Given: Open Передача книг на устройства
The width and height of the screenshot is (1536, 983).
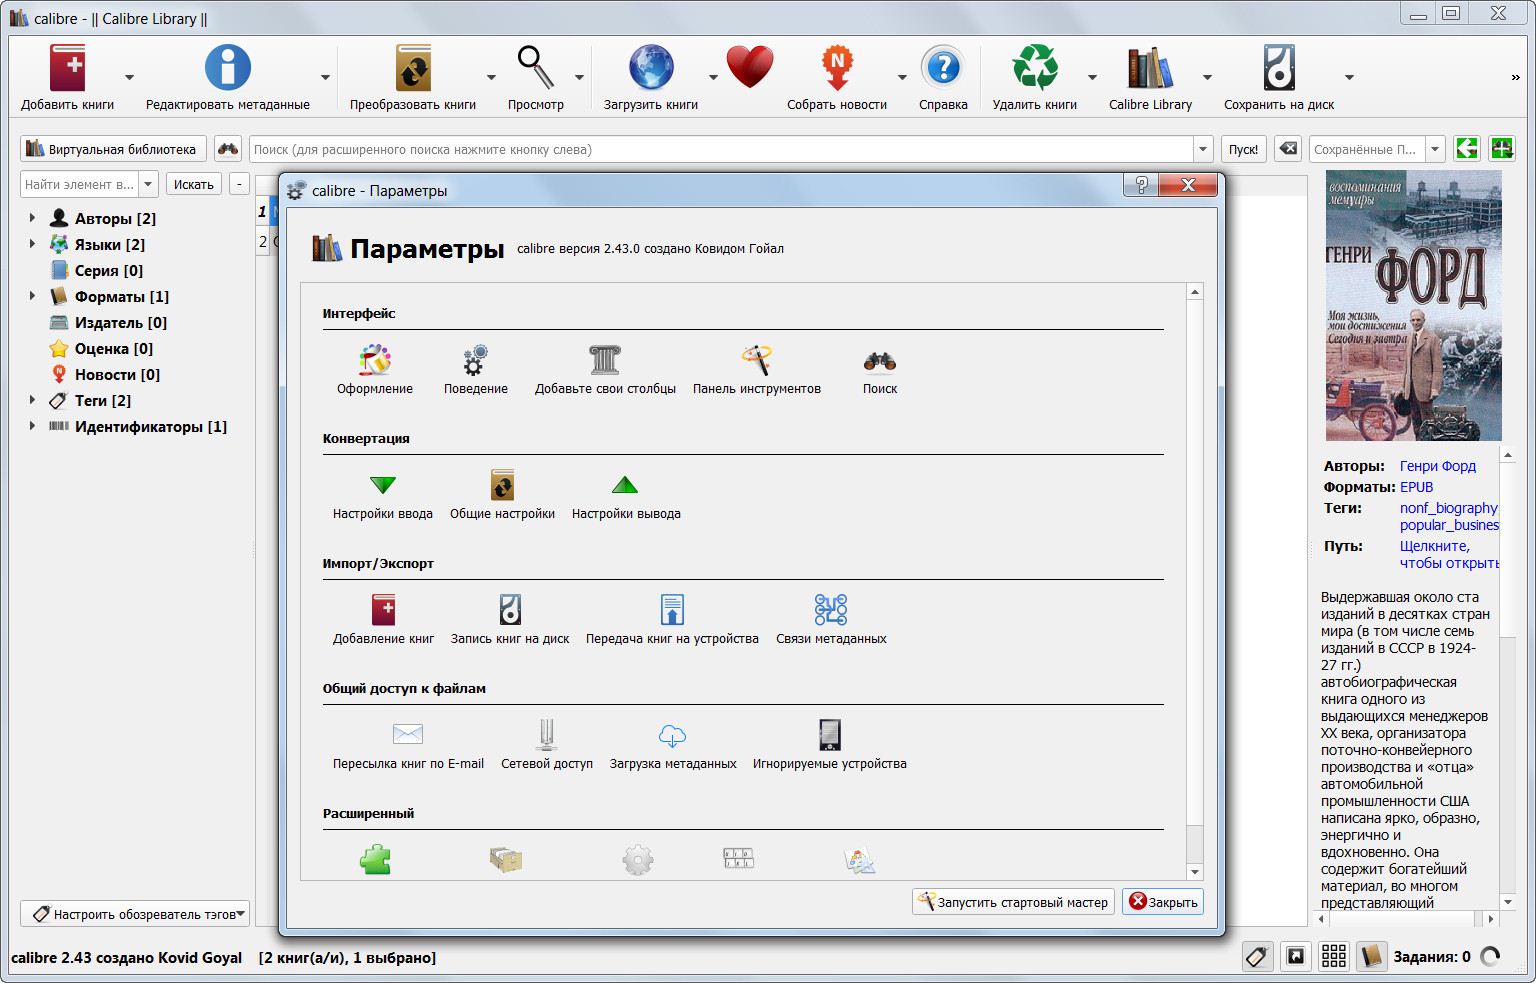Looking at the screenshot, I should coord(672,620).
